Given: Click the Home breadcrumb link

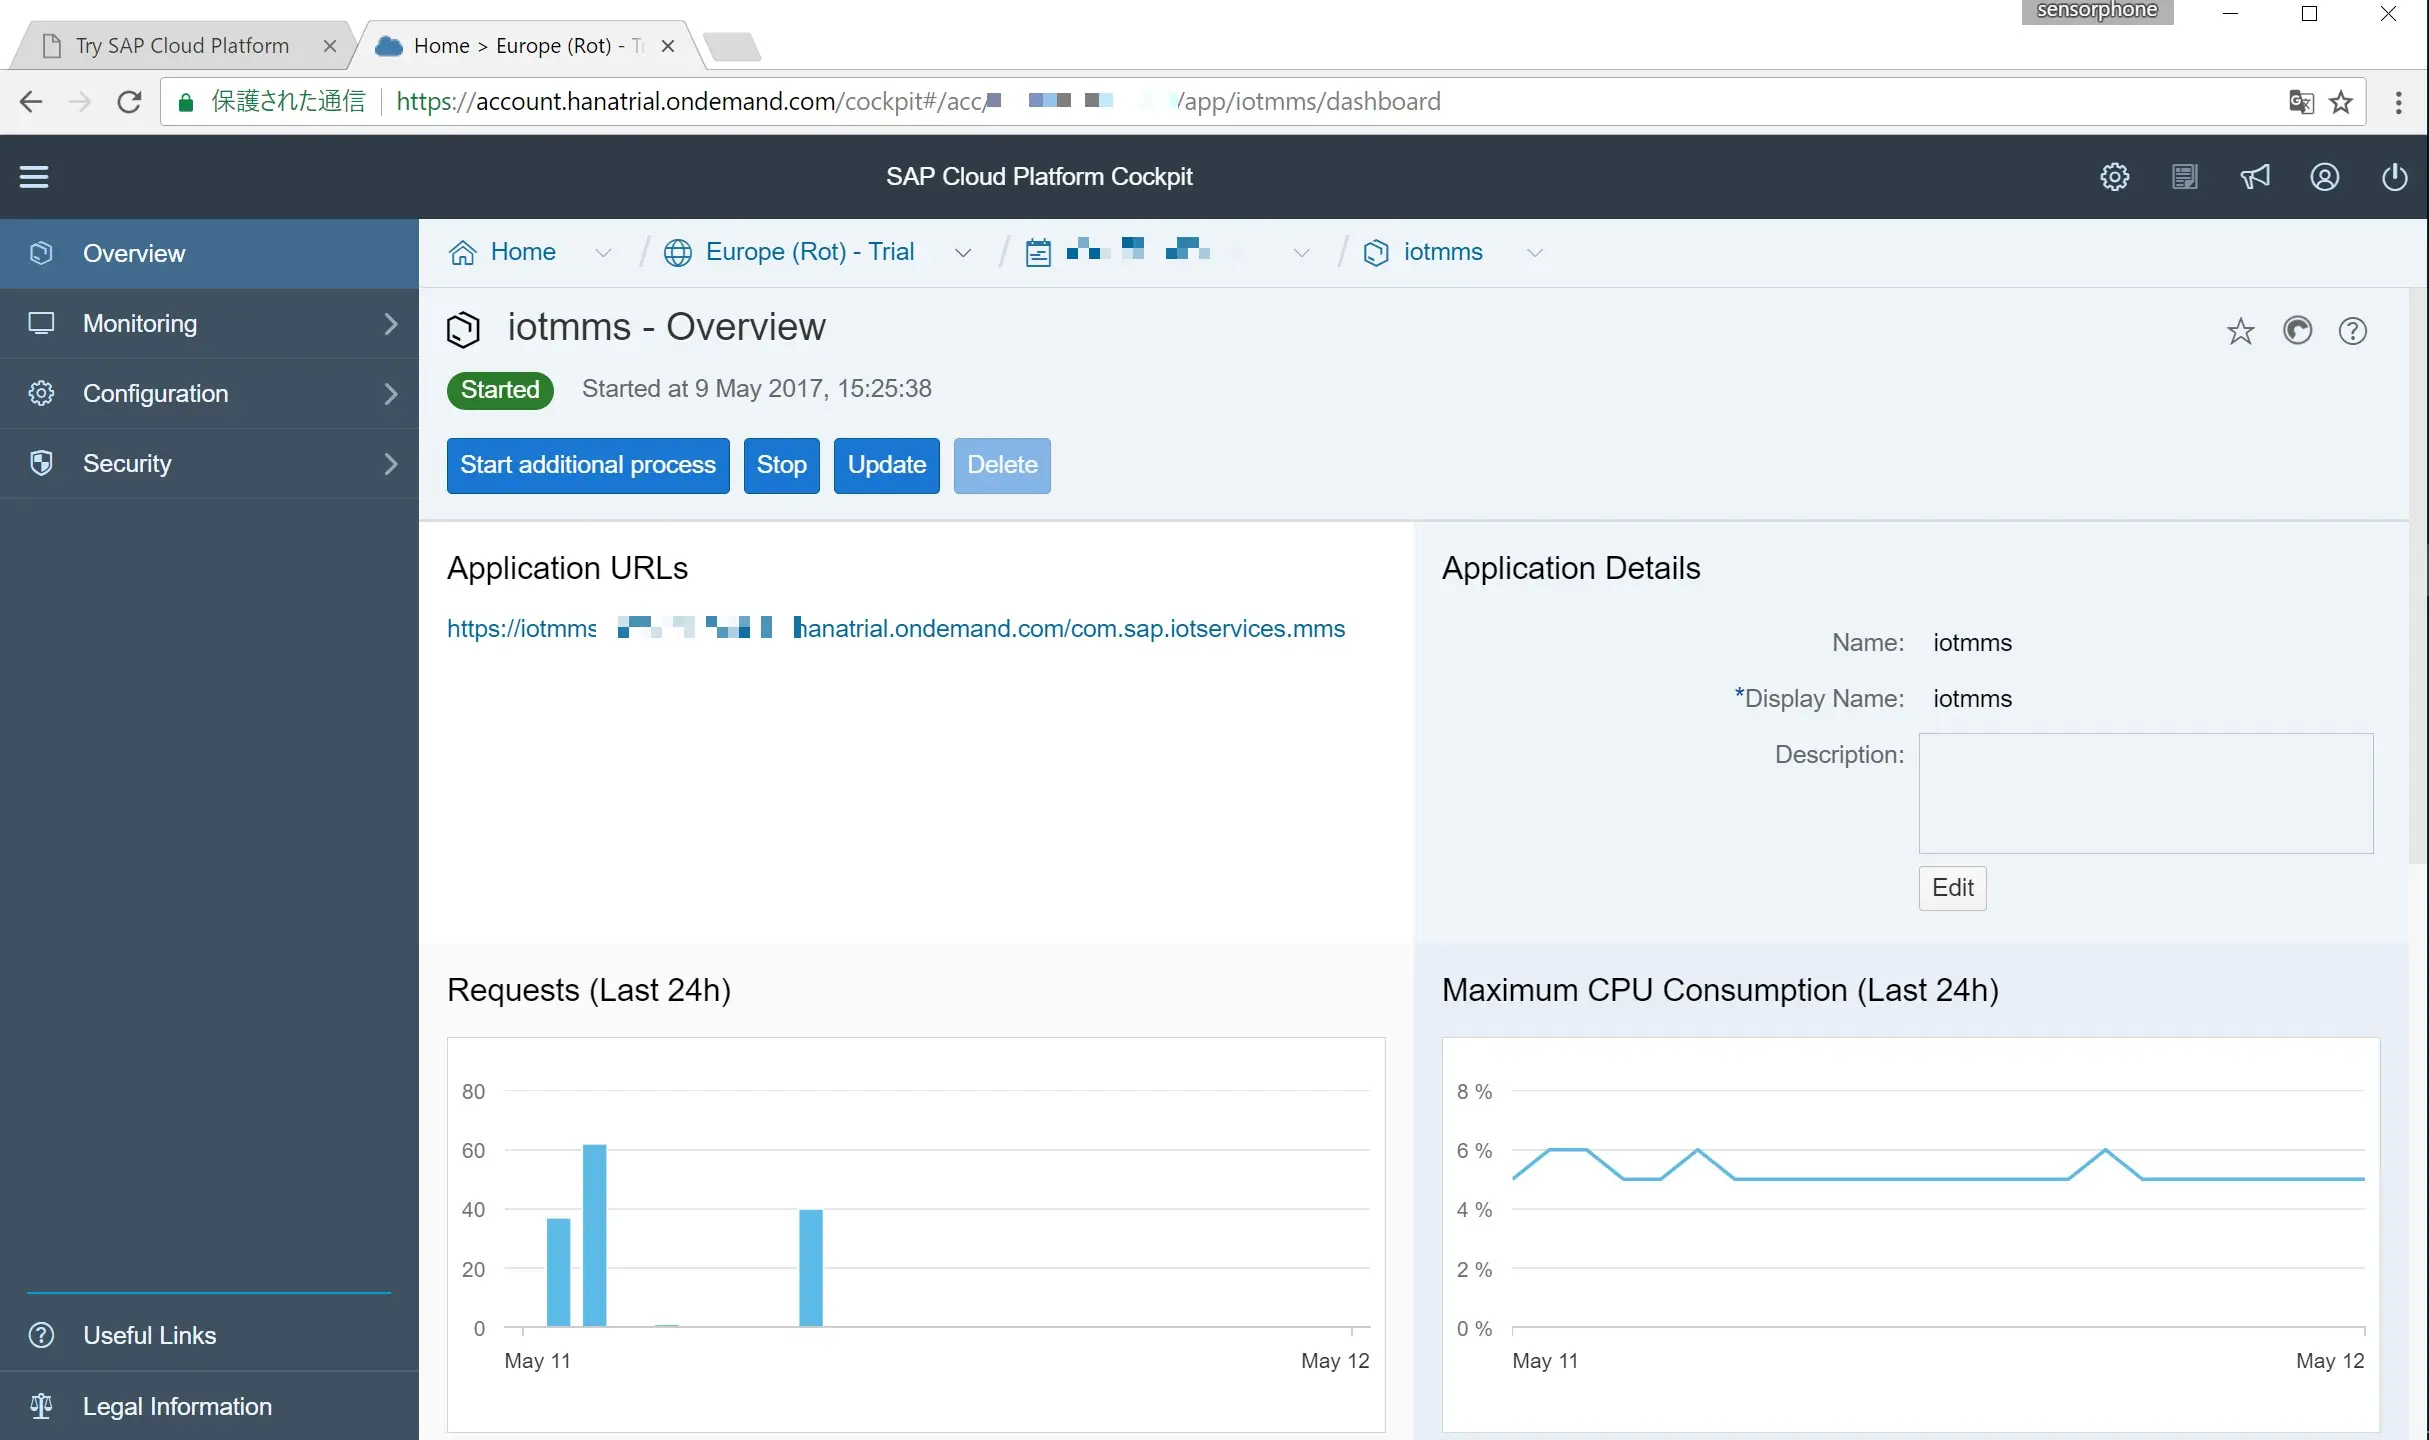Looking at the screenshot, I should (x=523, y=252).
